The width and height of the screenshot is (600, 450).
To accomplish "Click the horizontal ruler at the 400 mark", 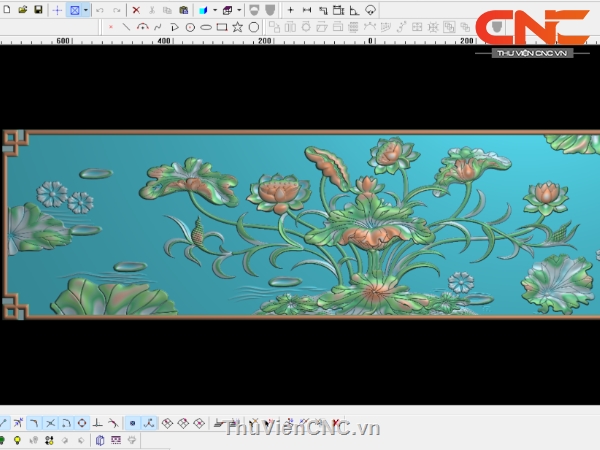I will pos(164,41).
